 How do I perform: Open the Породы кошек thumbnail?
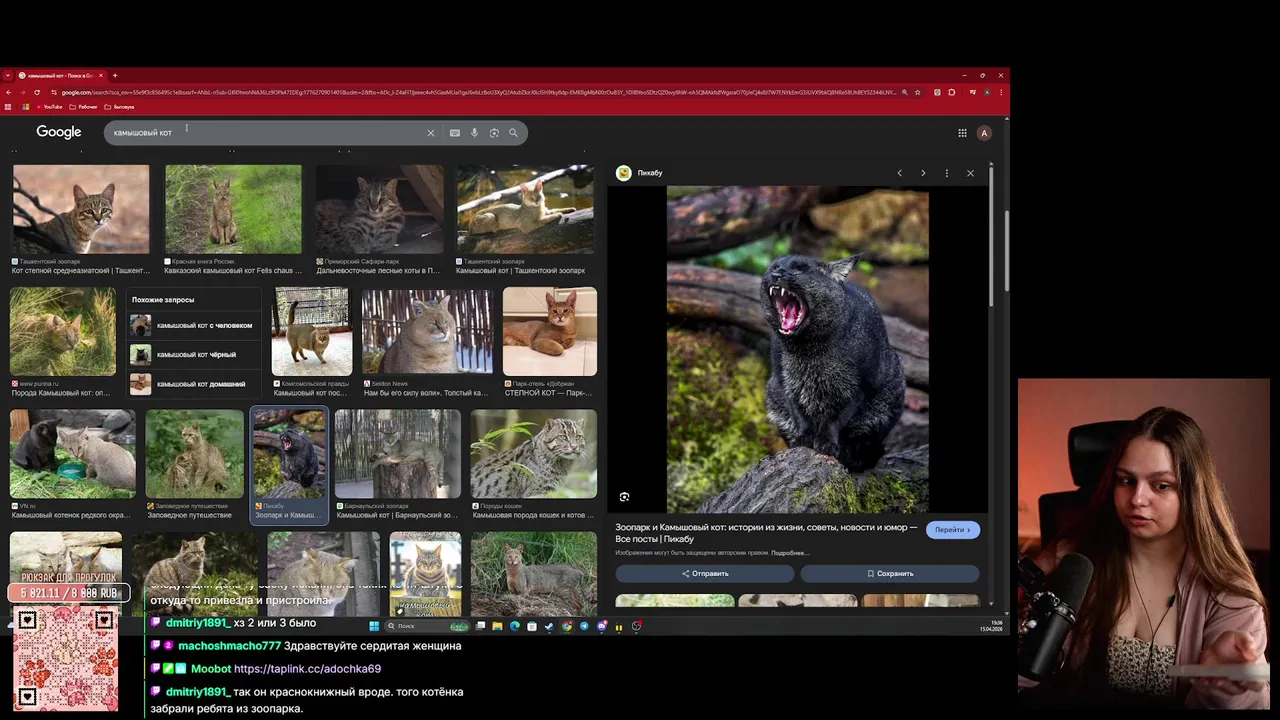pyautogui.click(x=534, y=454)
